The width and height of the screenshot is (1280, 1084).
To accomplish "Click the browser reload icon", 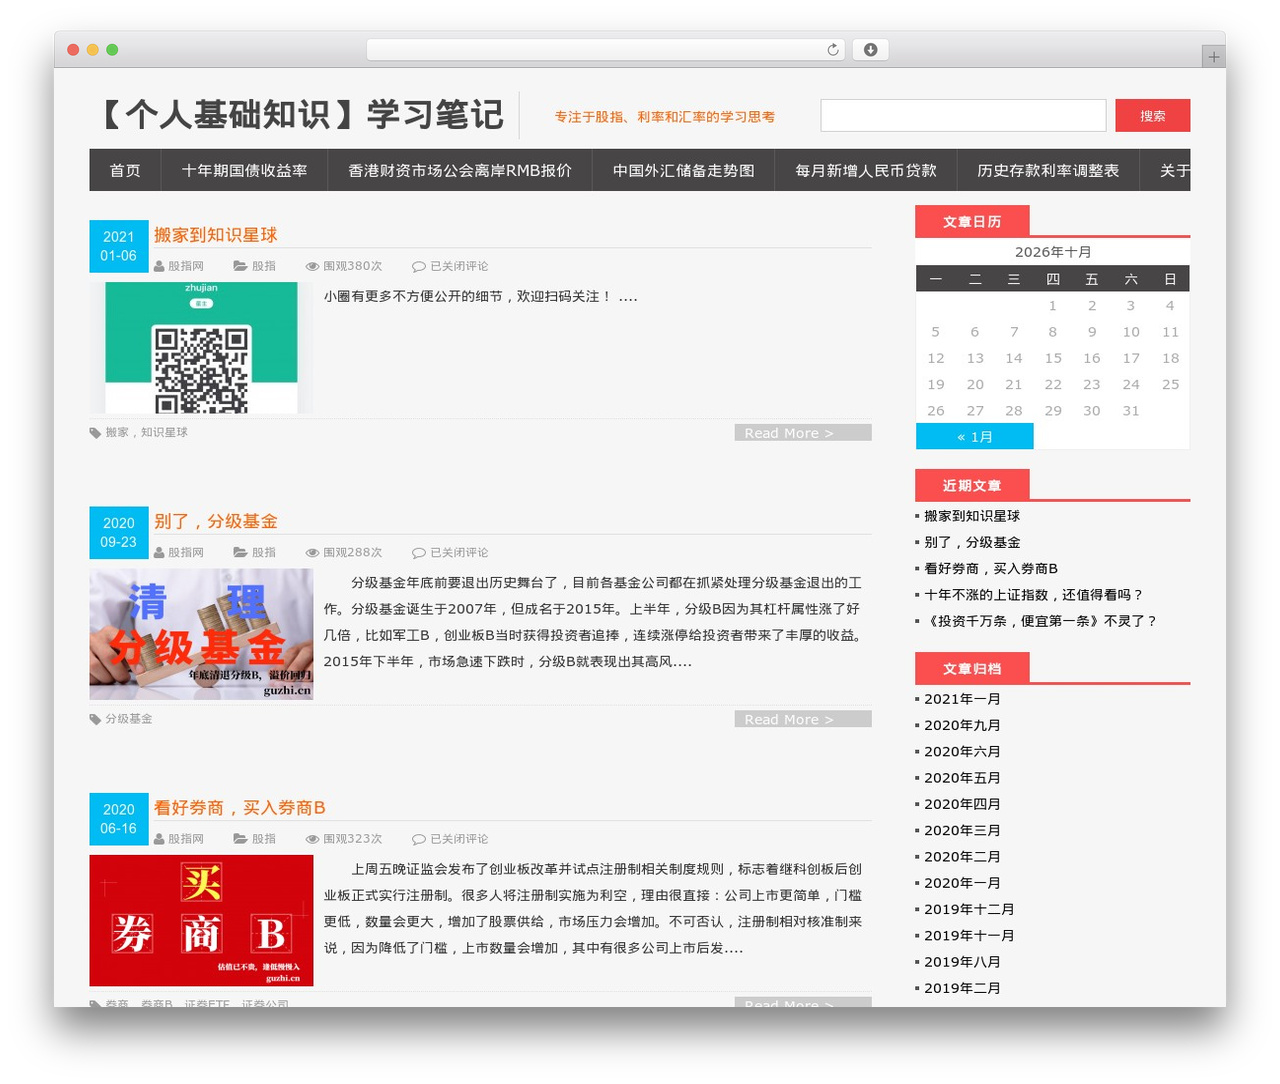I will pos(833,50).
